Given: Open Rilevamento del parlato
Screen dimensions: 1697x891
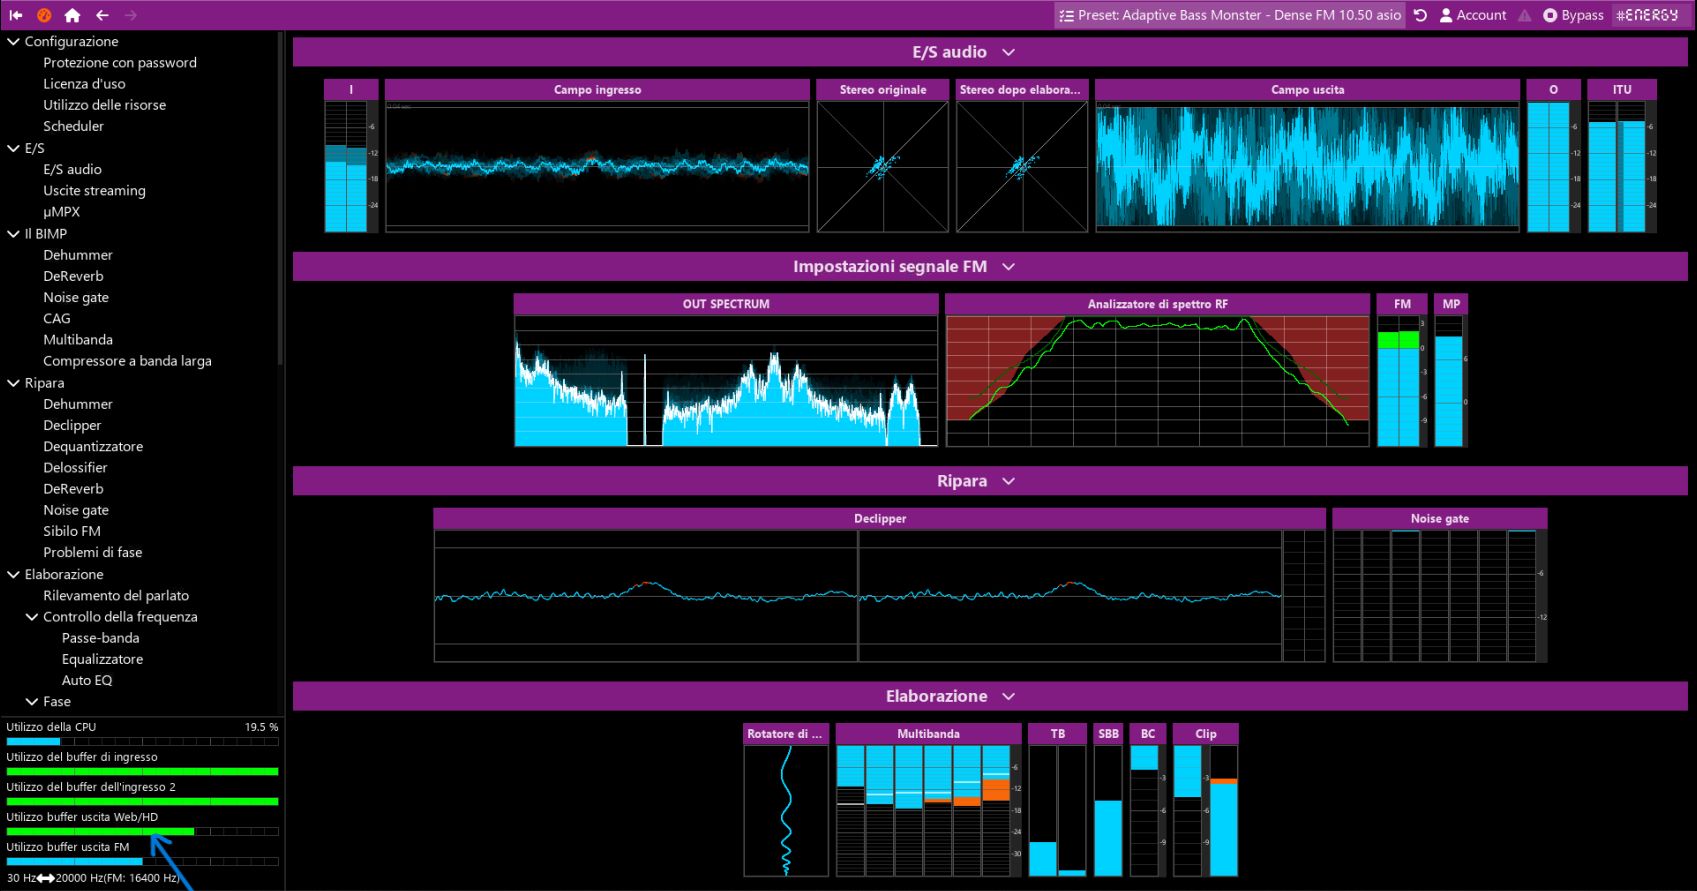Looking at the screenshot, I should click(x=116, y=596).
